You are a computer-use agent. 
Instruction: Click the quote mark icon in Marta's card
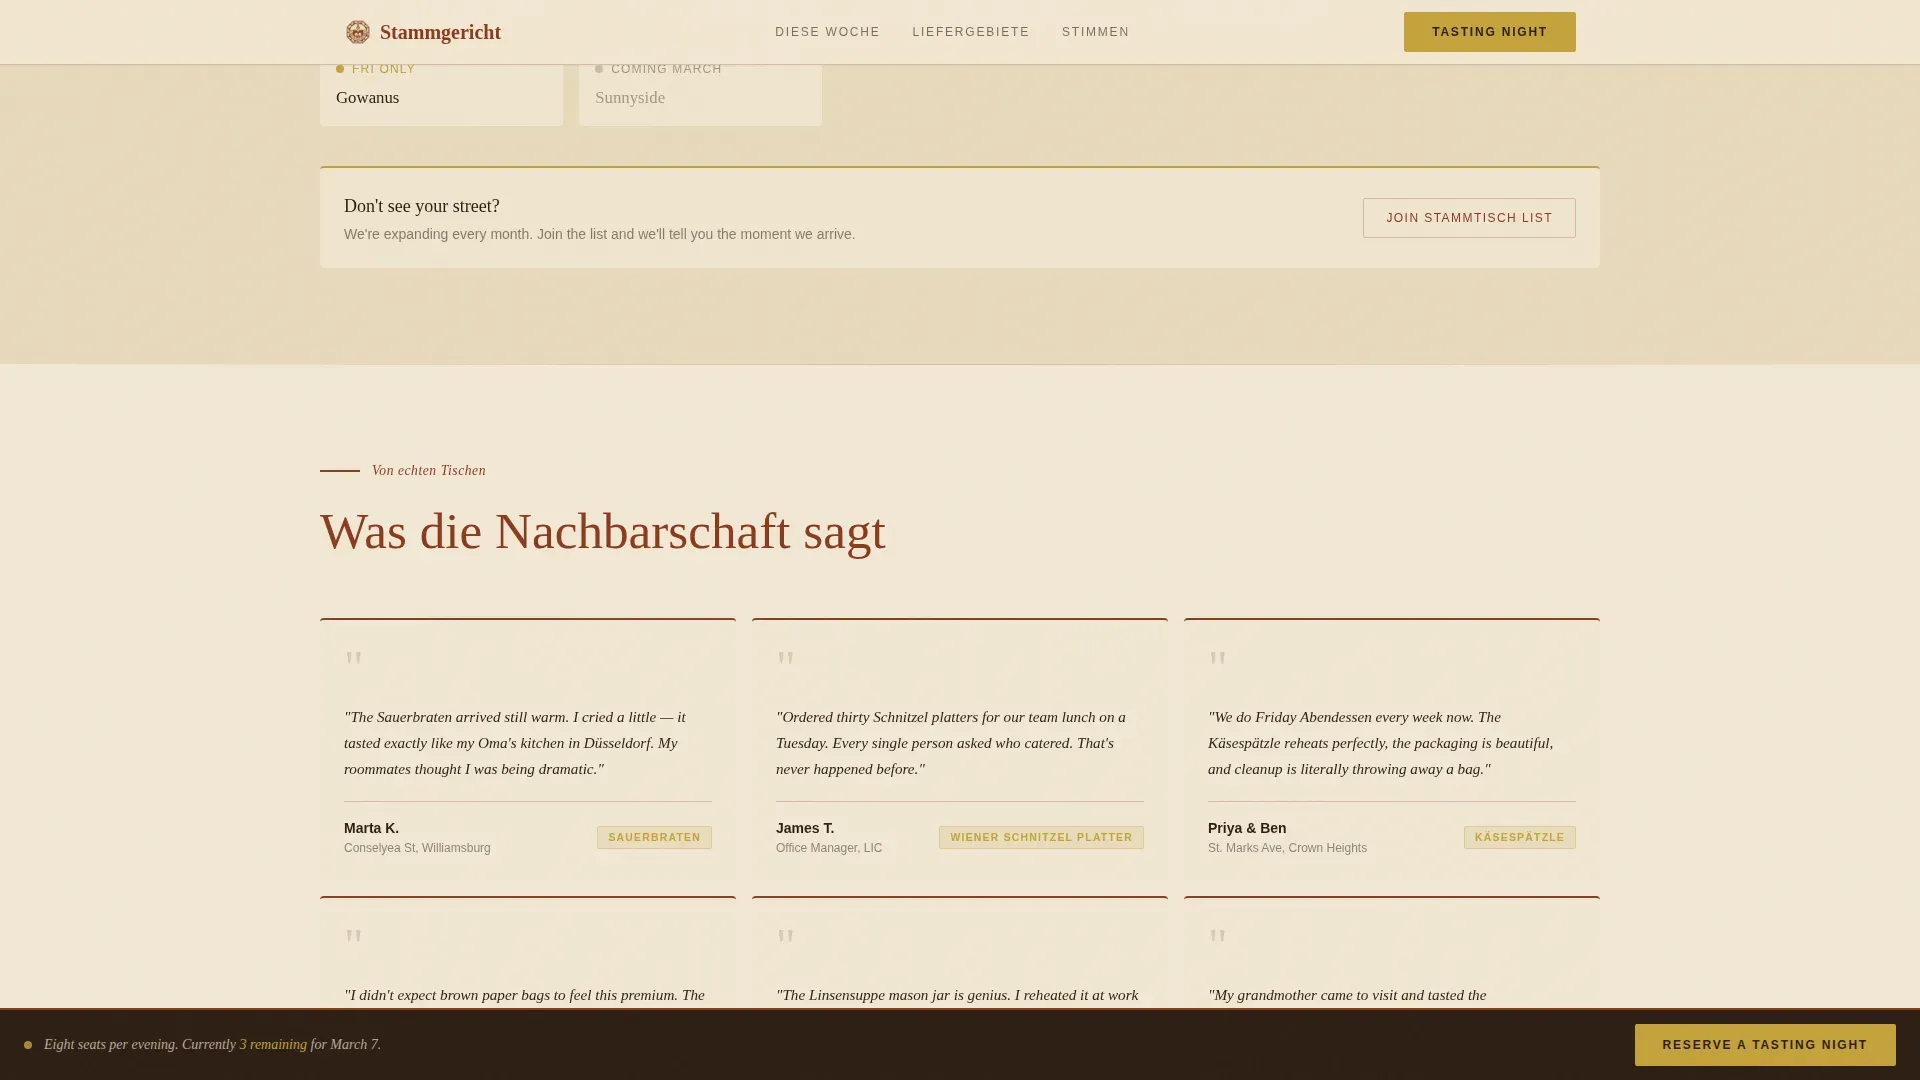click(x=353, y=659)
